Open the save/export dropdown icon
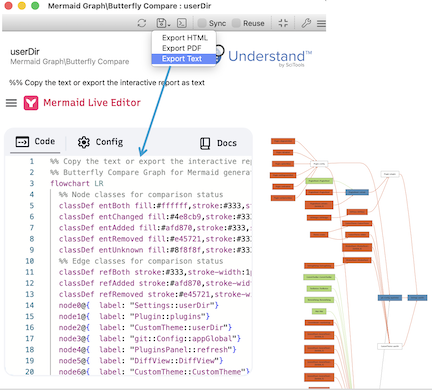The width and height of the screenshot is (432, 390). click(x=163, y=23)
